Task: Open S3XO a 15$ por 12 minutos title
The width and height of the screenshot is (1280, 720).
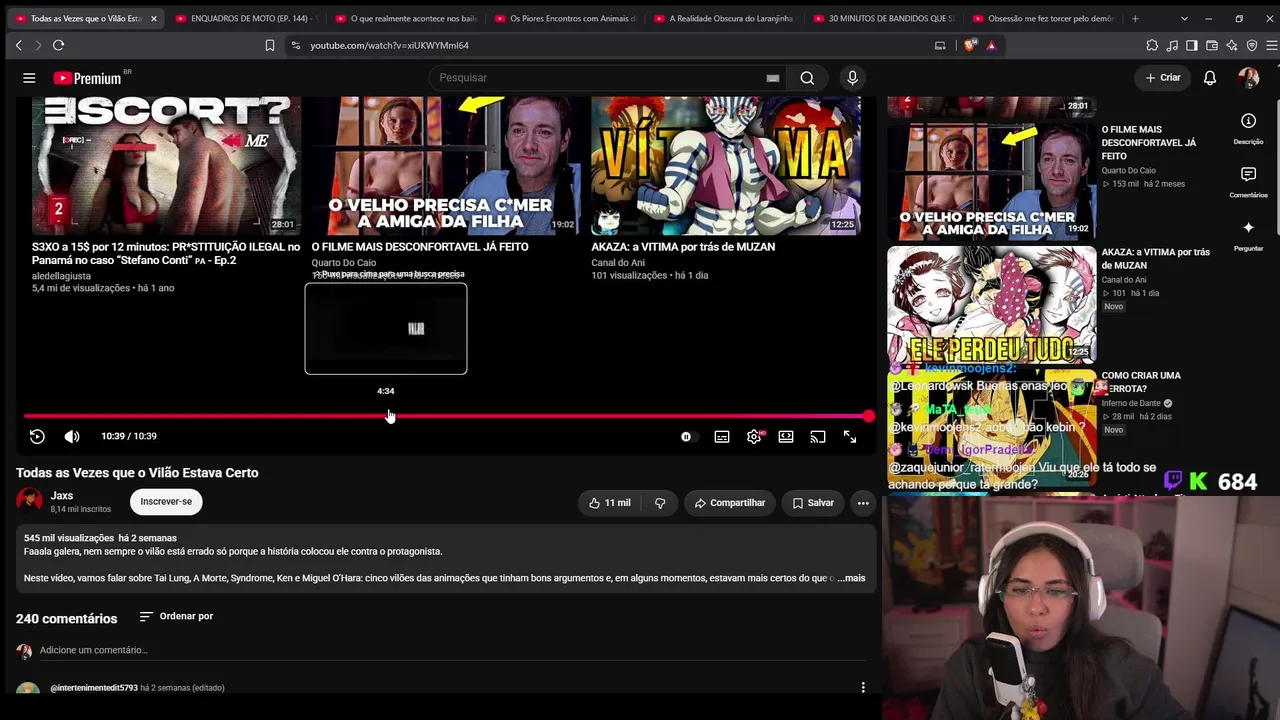Action: click(x=166, y=253)
